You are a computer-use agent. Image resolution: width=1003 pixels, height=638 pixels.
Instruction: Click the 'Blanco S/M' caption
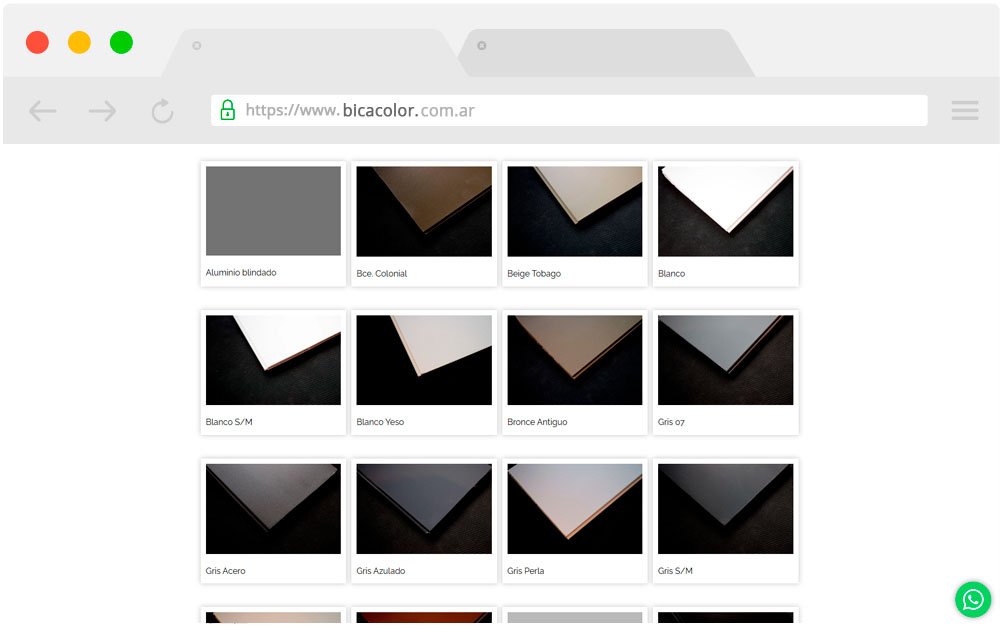229,422
